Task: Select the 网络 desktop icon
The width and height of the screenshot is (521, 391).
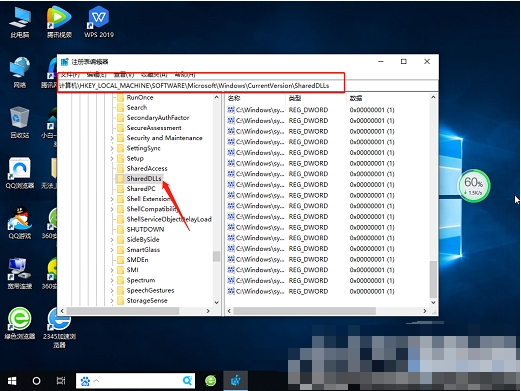Action: tap(19, 72)
